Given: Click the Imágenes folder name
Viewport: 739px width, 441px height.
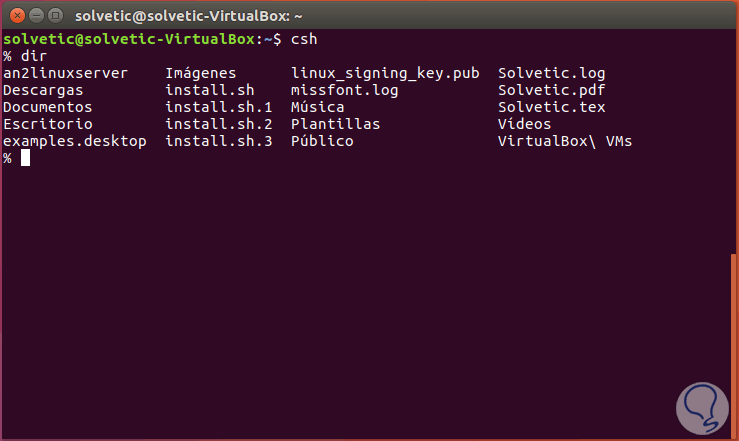Looking at the screenshot, I should tap(200, 73).
